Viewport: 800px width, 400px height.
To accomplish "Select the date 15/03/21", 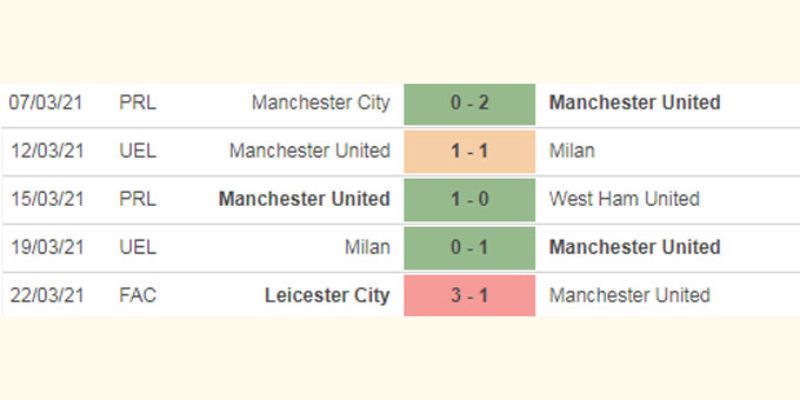I will point(47,199).
